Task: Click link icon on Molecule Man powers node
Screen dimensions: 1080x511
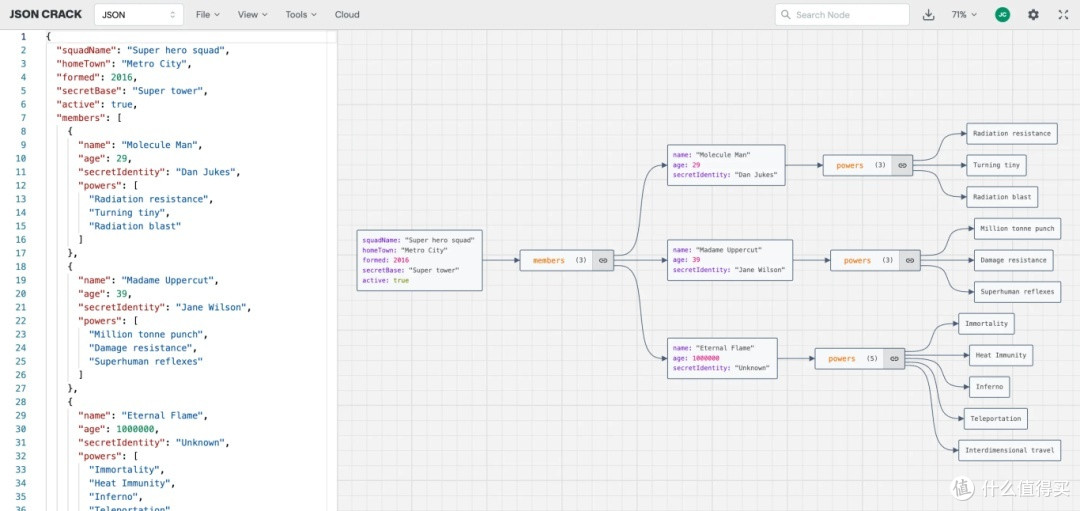Action: coord(902,165)
